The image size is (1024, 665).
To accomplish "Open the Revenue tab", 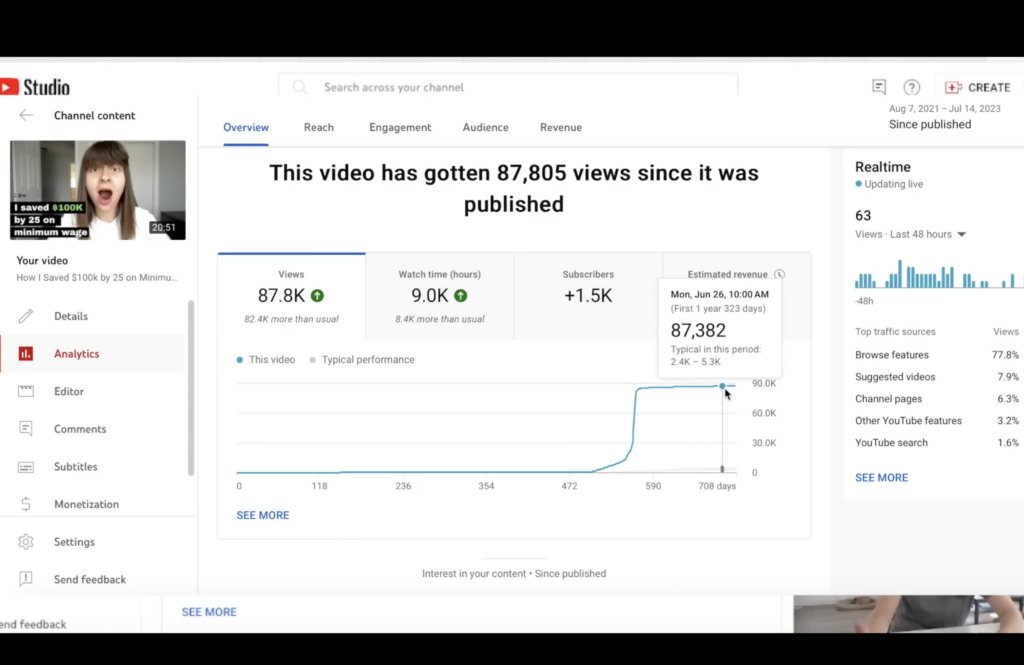I will click(561, 127).
